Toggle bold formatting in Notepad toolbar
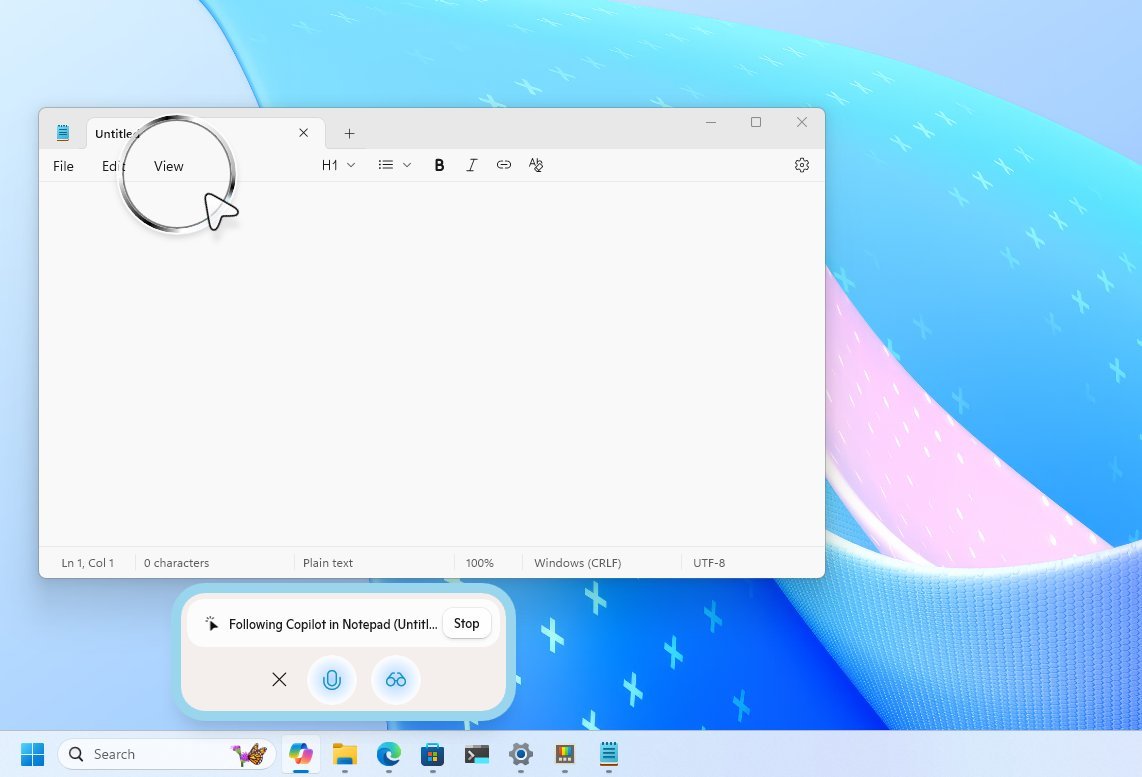The width and height of the screenshot is (1142, 777). click(439, 165)
